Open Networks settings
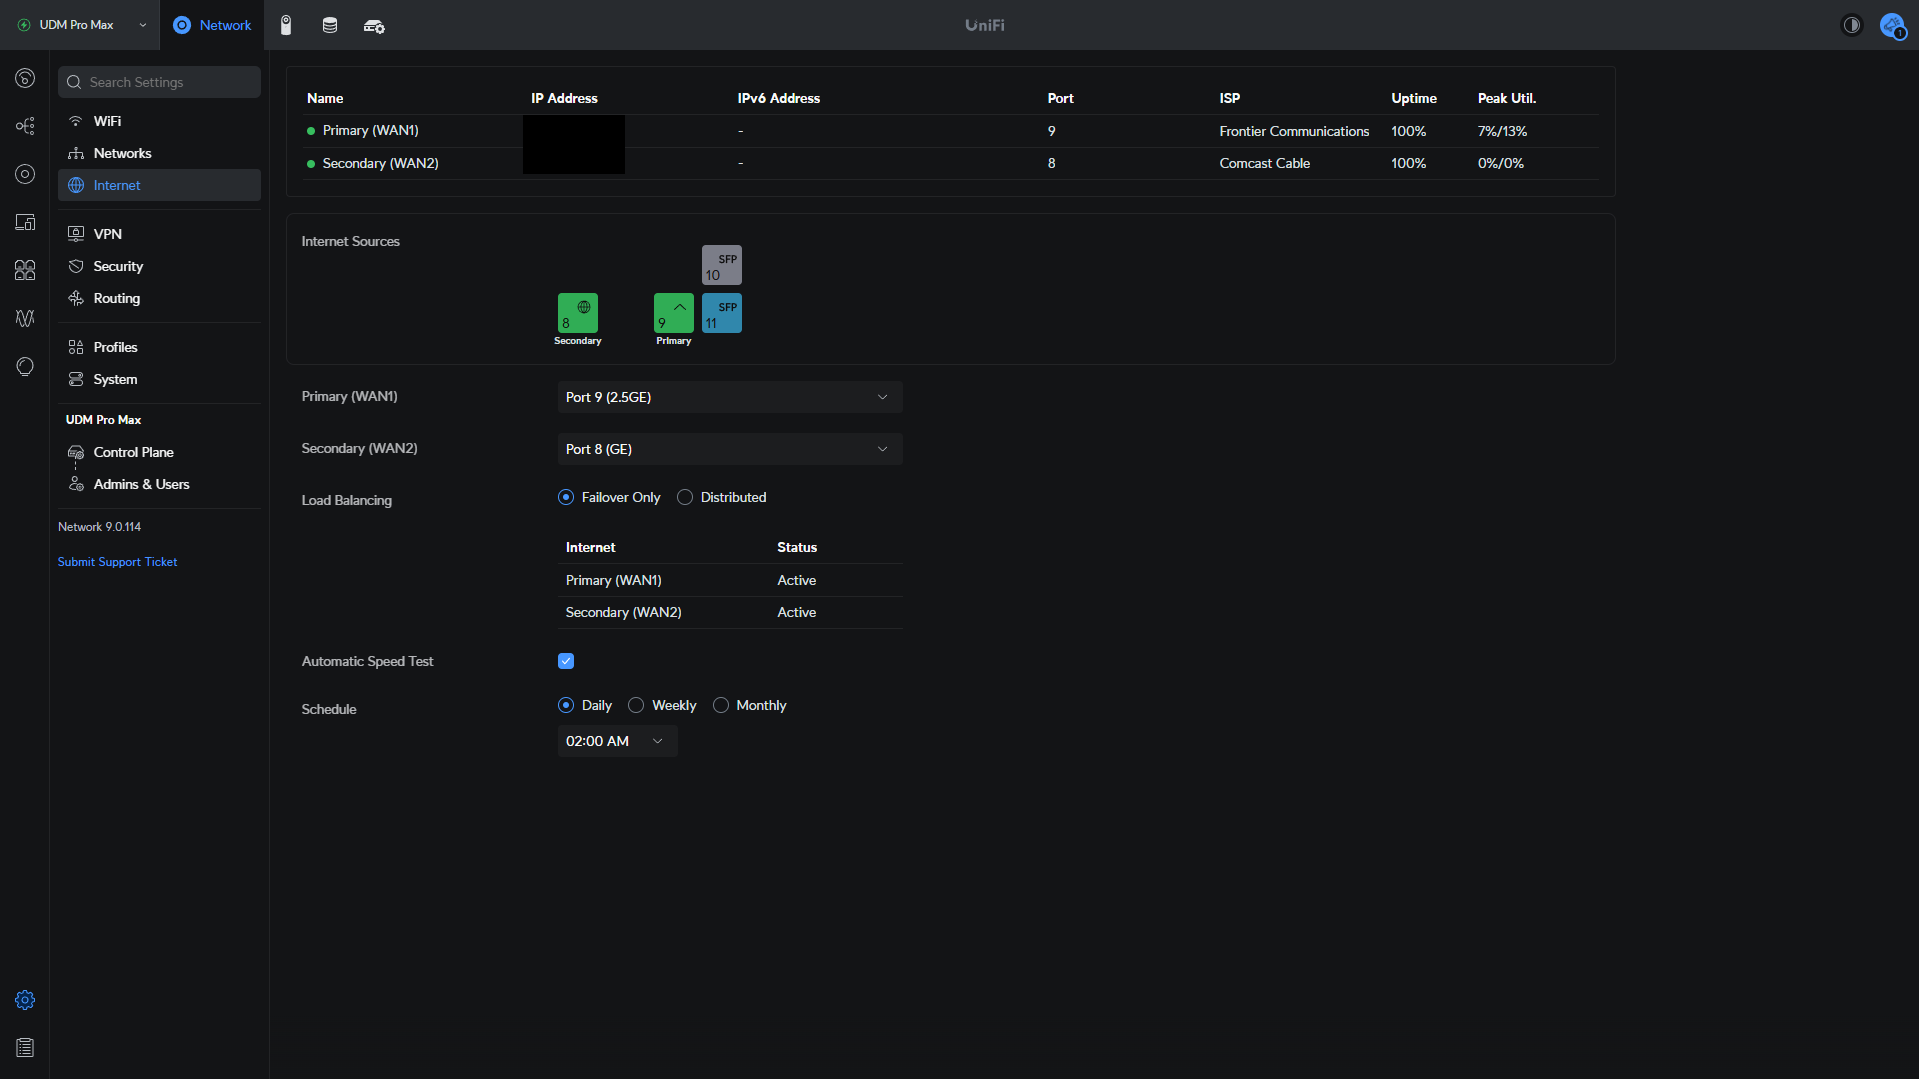 [x=159, y=153]
